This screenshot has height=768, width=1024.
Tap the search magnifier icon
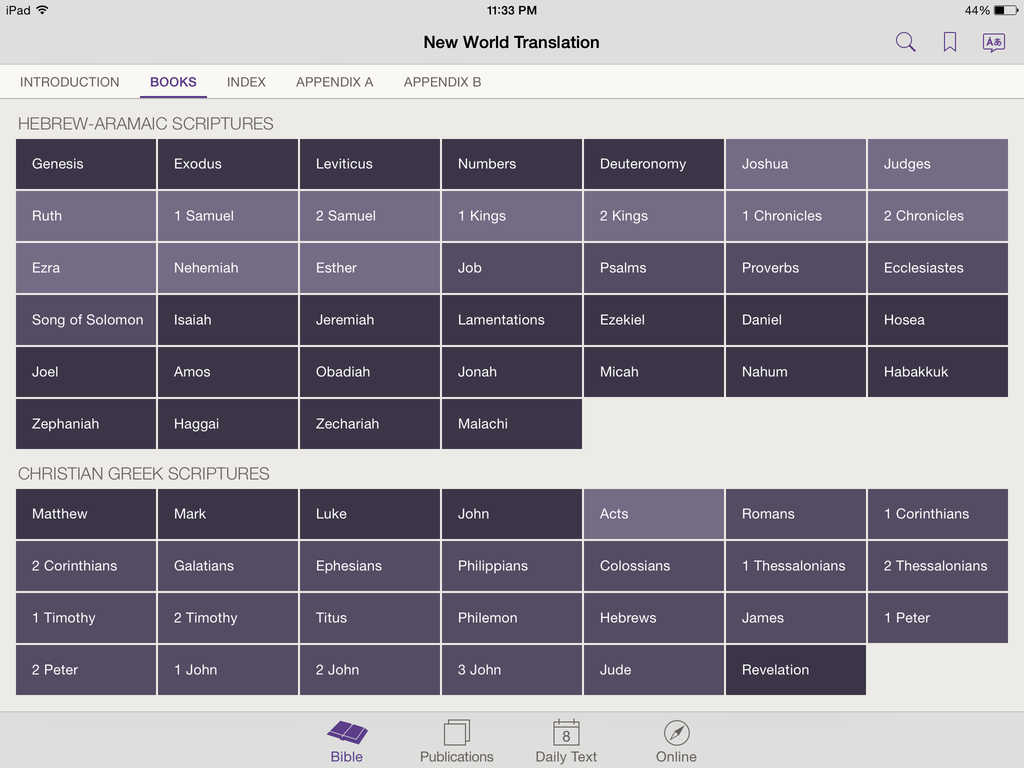point(905,42)
